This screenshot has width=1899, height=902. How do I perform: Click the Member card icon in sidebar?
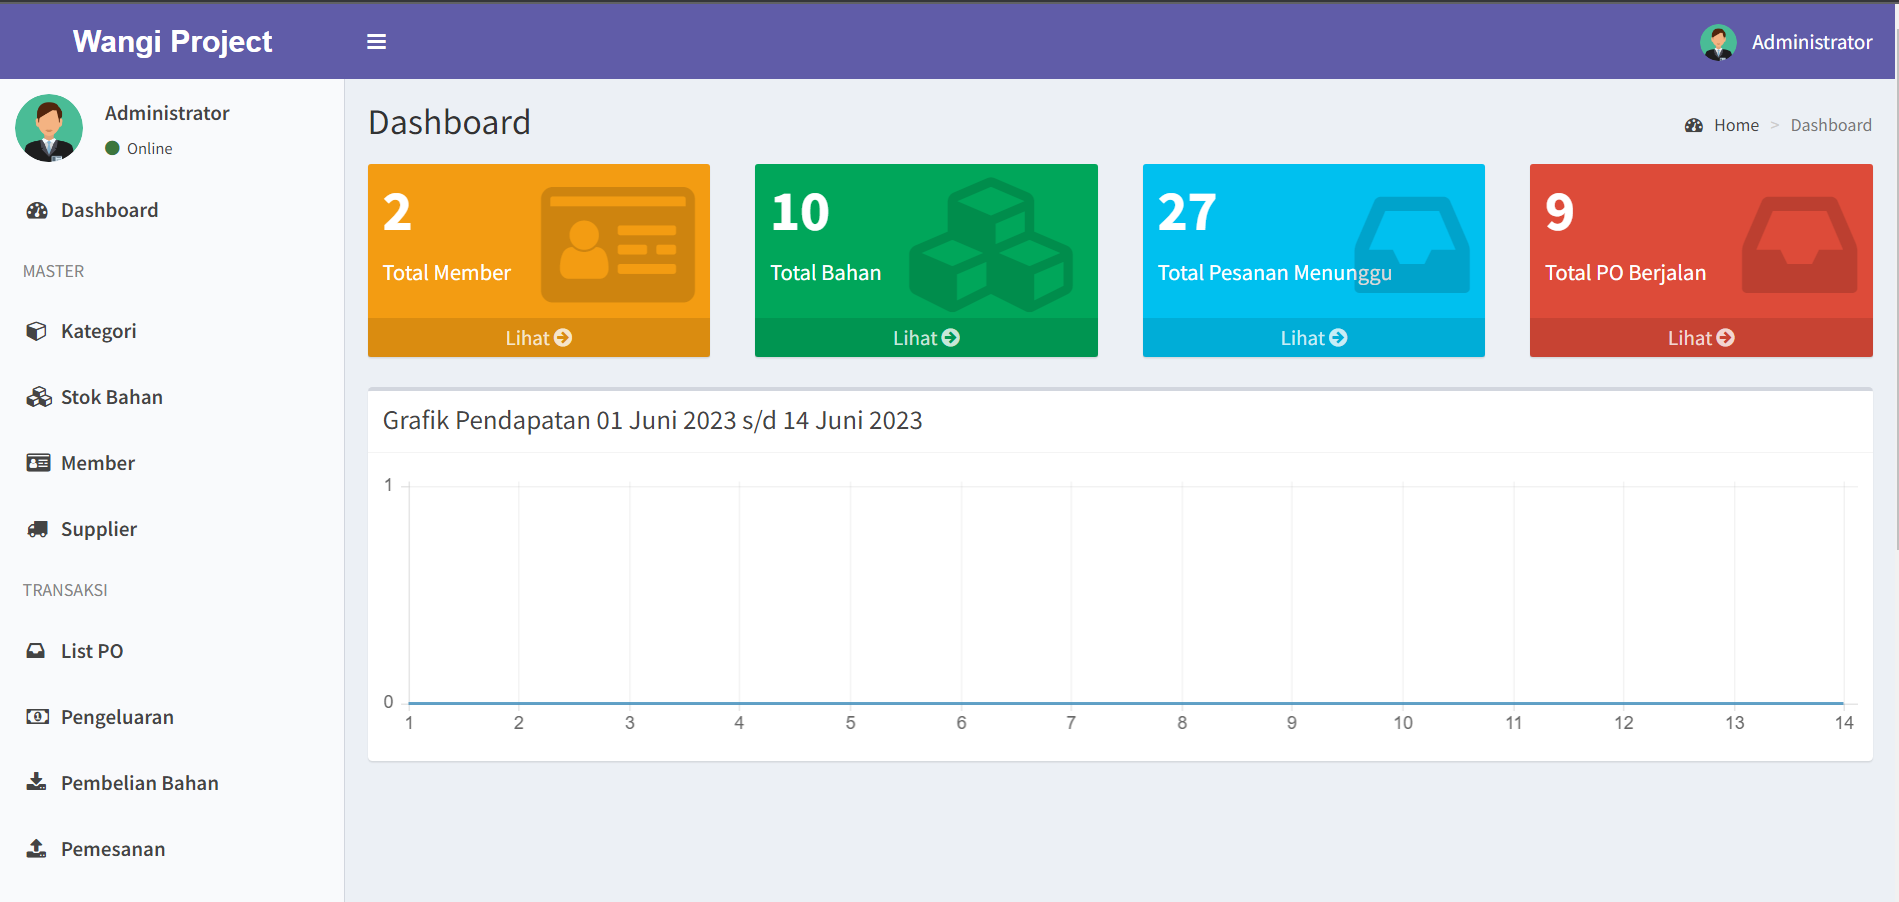coord(37,462)
